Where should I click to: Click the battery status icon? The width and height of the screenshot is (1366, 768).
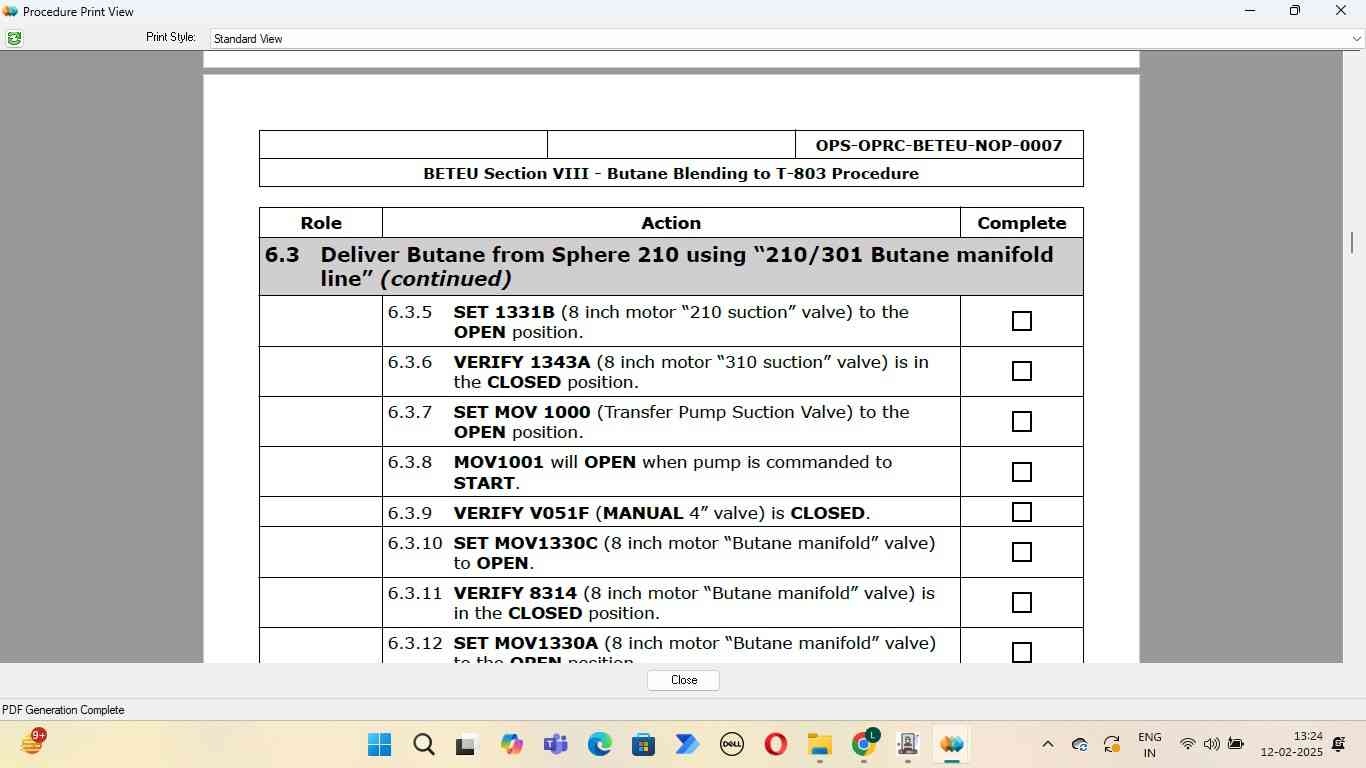point(1236,744)
